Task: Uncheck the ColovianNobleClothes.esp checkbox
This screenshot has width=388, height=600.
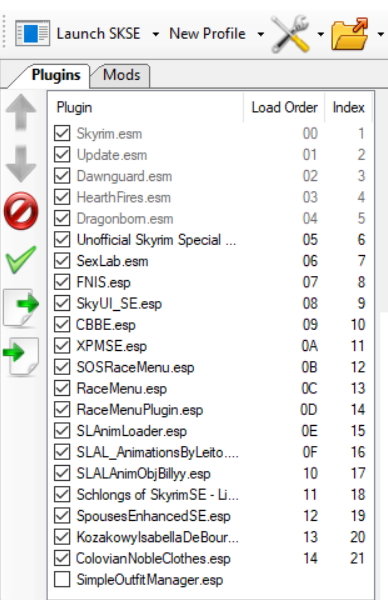Action: 62,558
